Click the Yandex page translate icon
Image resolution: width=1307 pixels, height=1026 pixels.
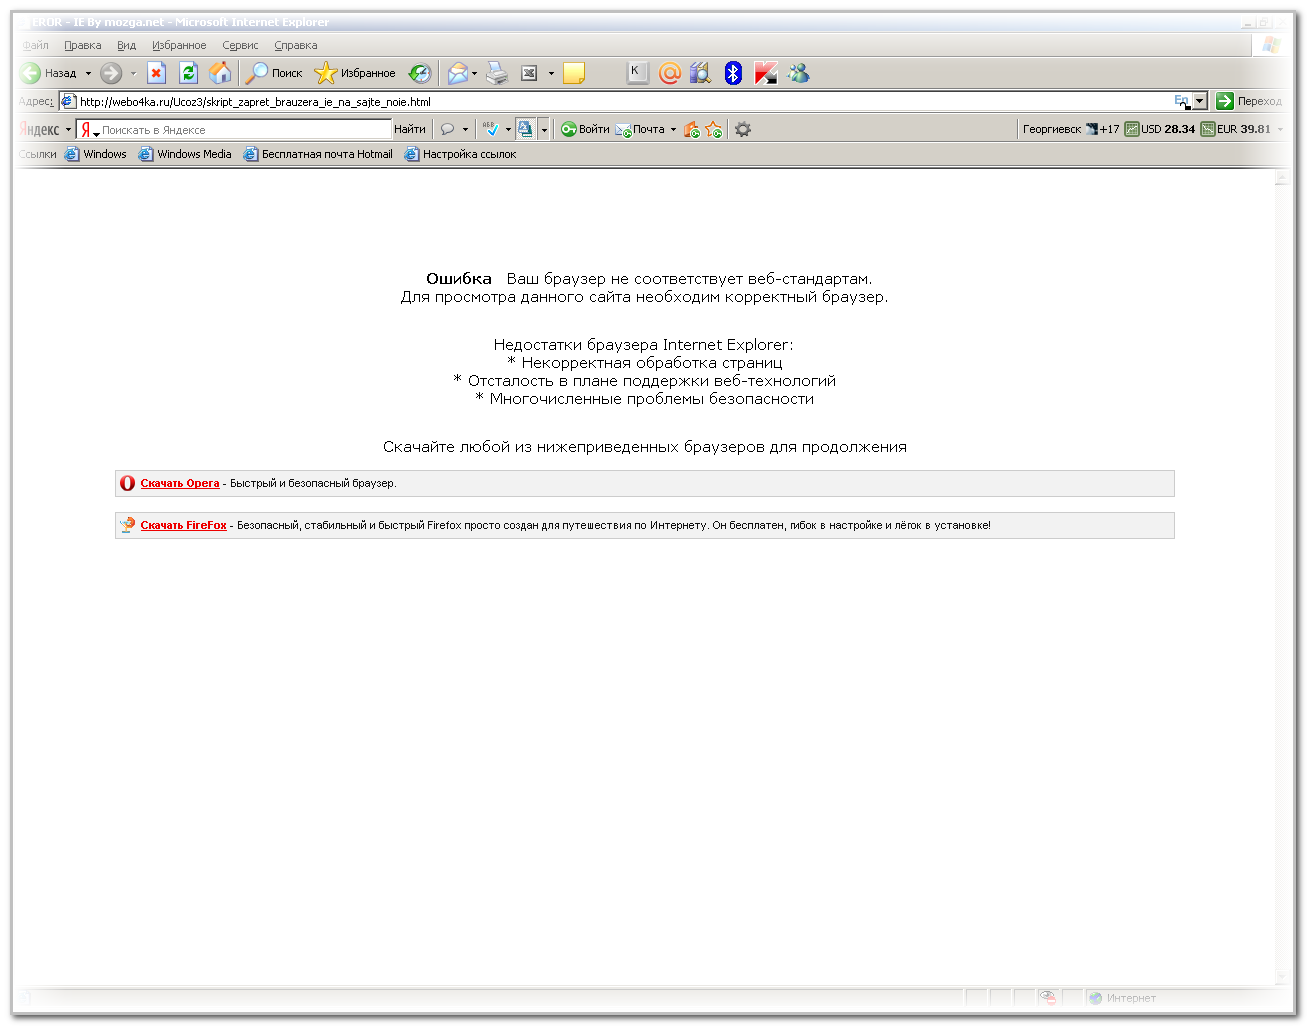click(x=526, y=129)
